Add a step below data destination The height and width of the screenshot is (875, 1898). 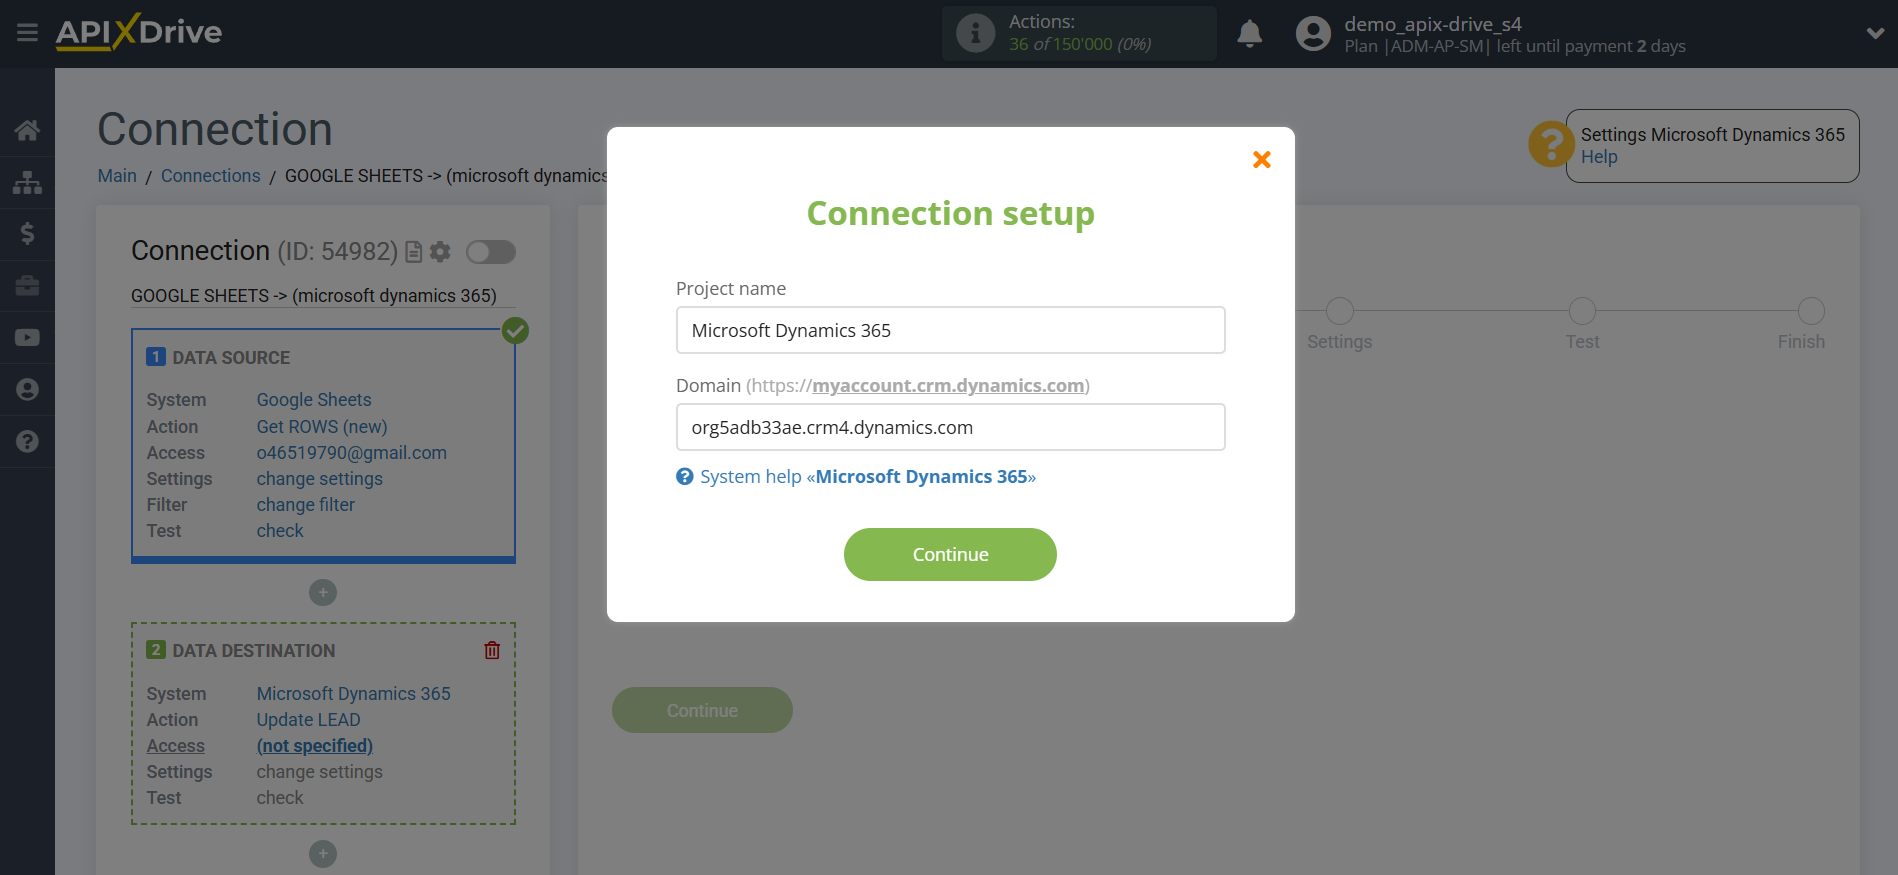pos(323,854)
